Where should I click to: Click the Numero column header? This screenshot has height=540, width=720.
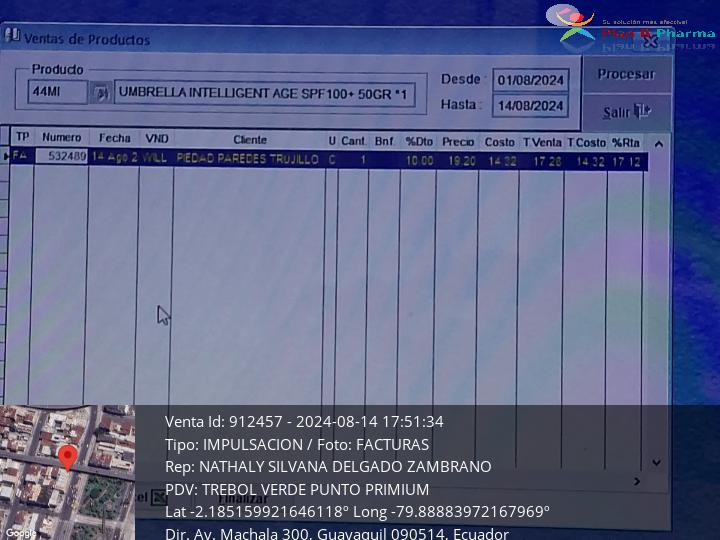point(62,137)
